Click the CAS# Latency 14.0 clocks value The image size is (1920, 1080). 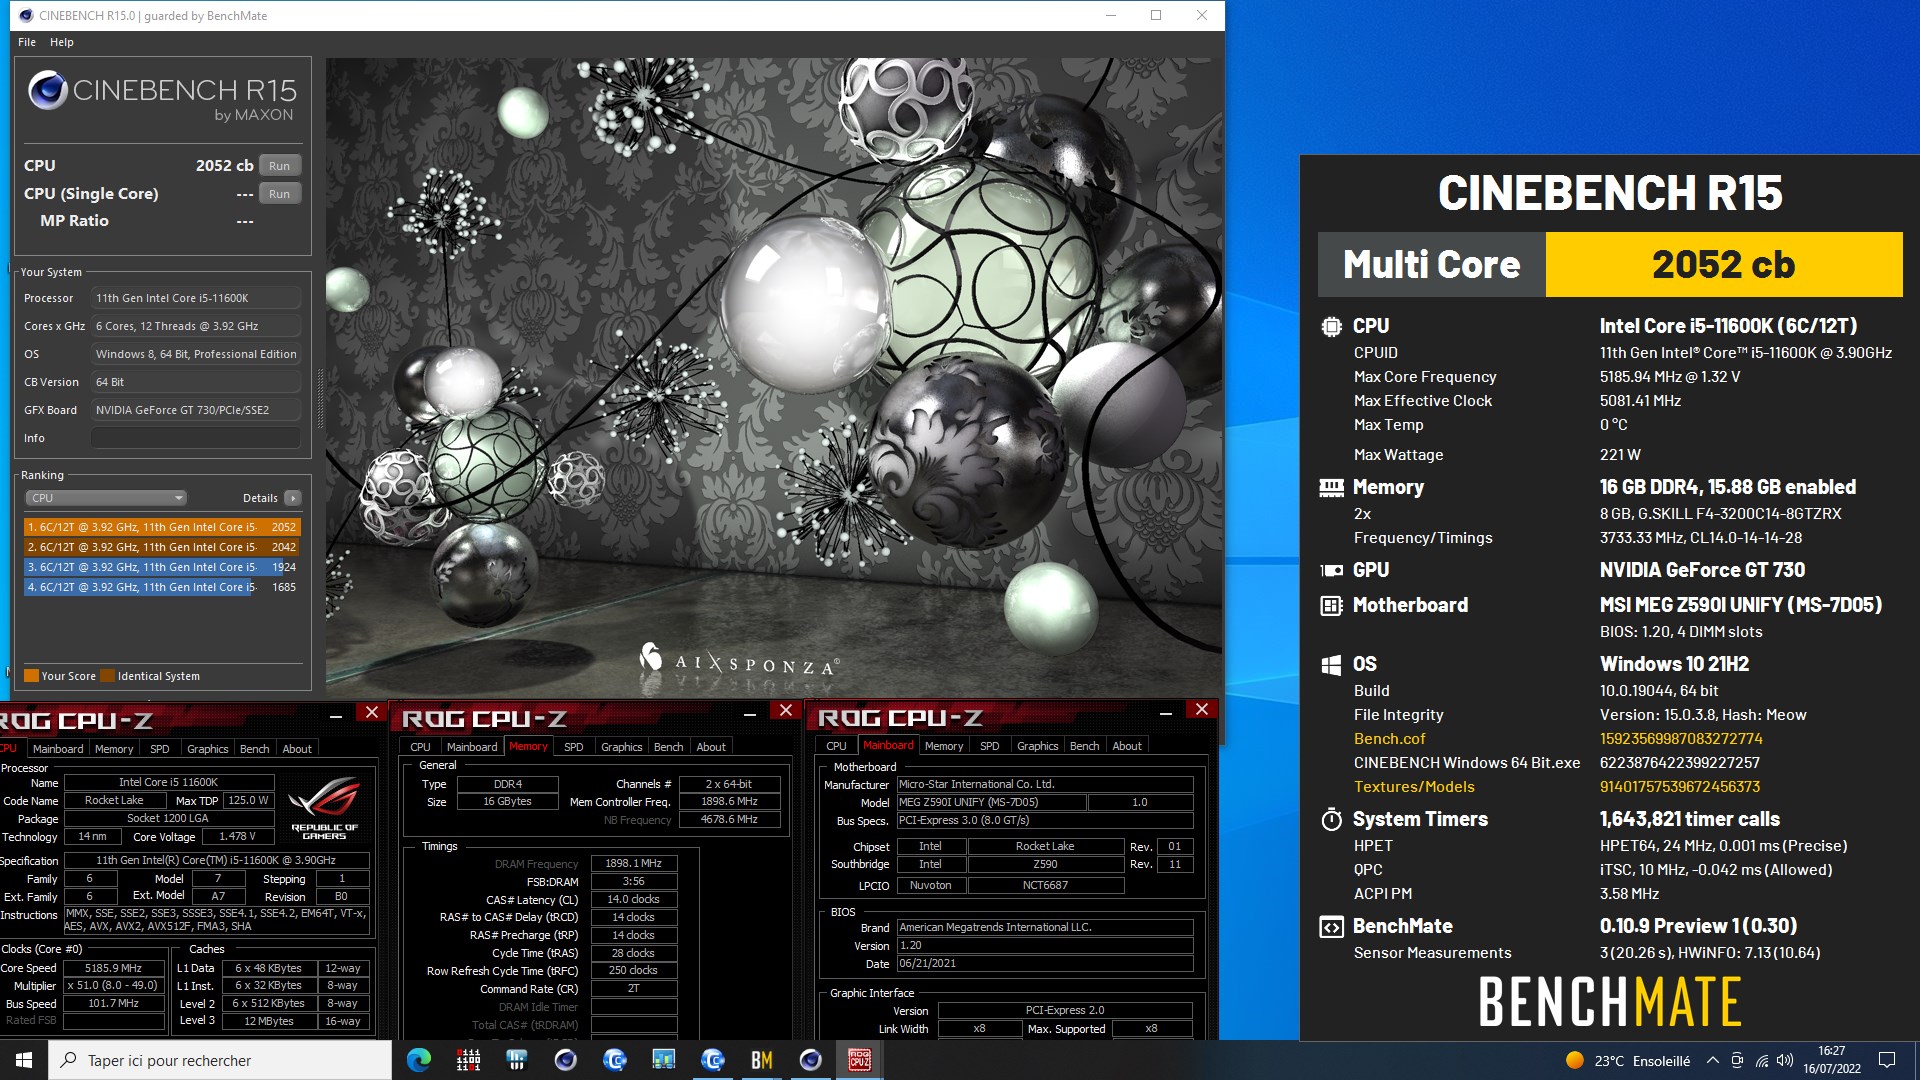633,900
